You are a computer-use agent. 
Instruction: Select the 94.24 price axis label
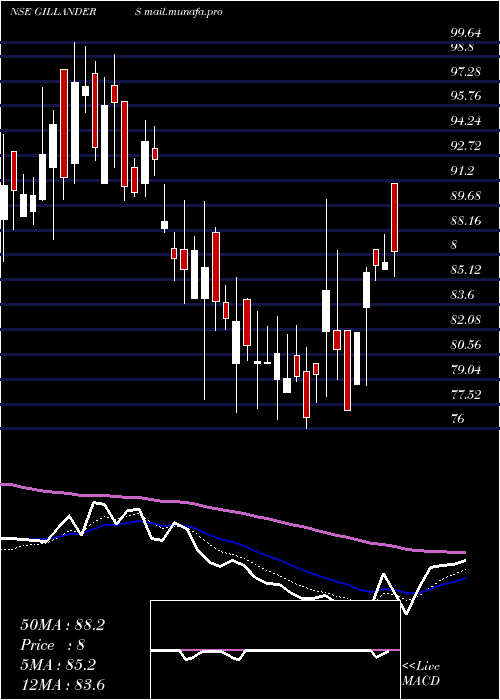coord(466,121)
